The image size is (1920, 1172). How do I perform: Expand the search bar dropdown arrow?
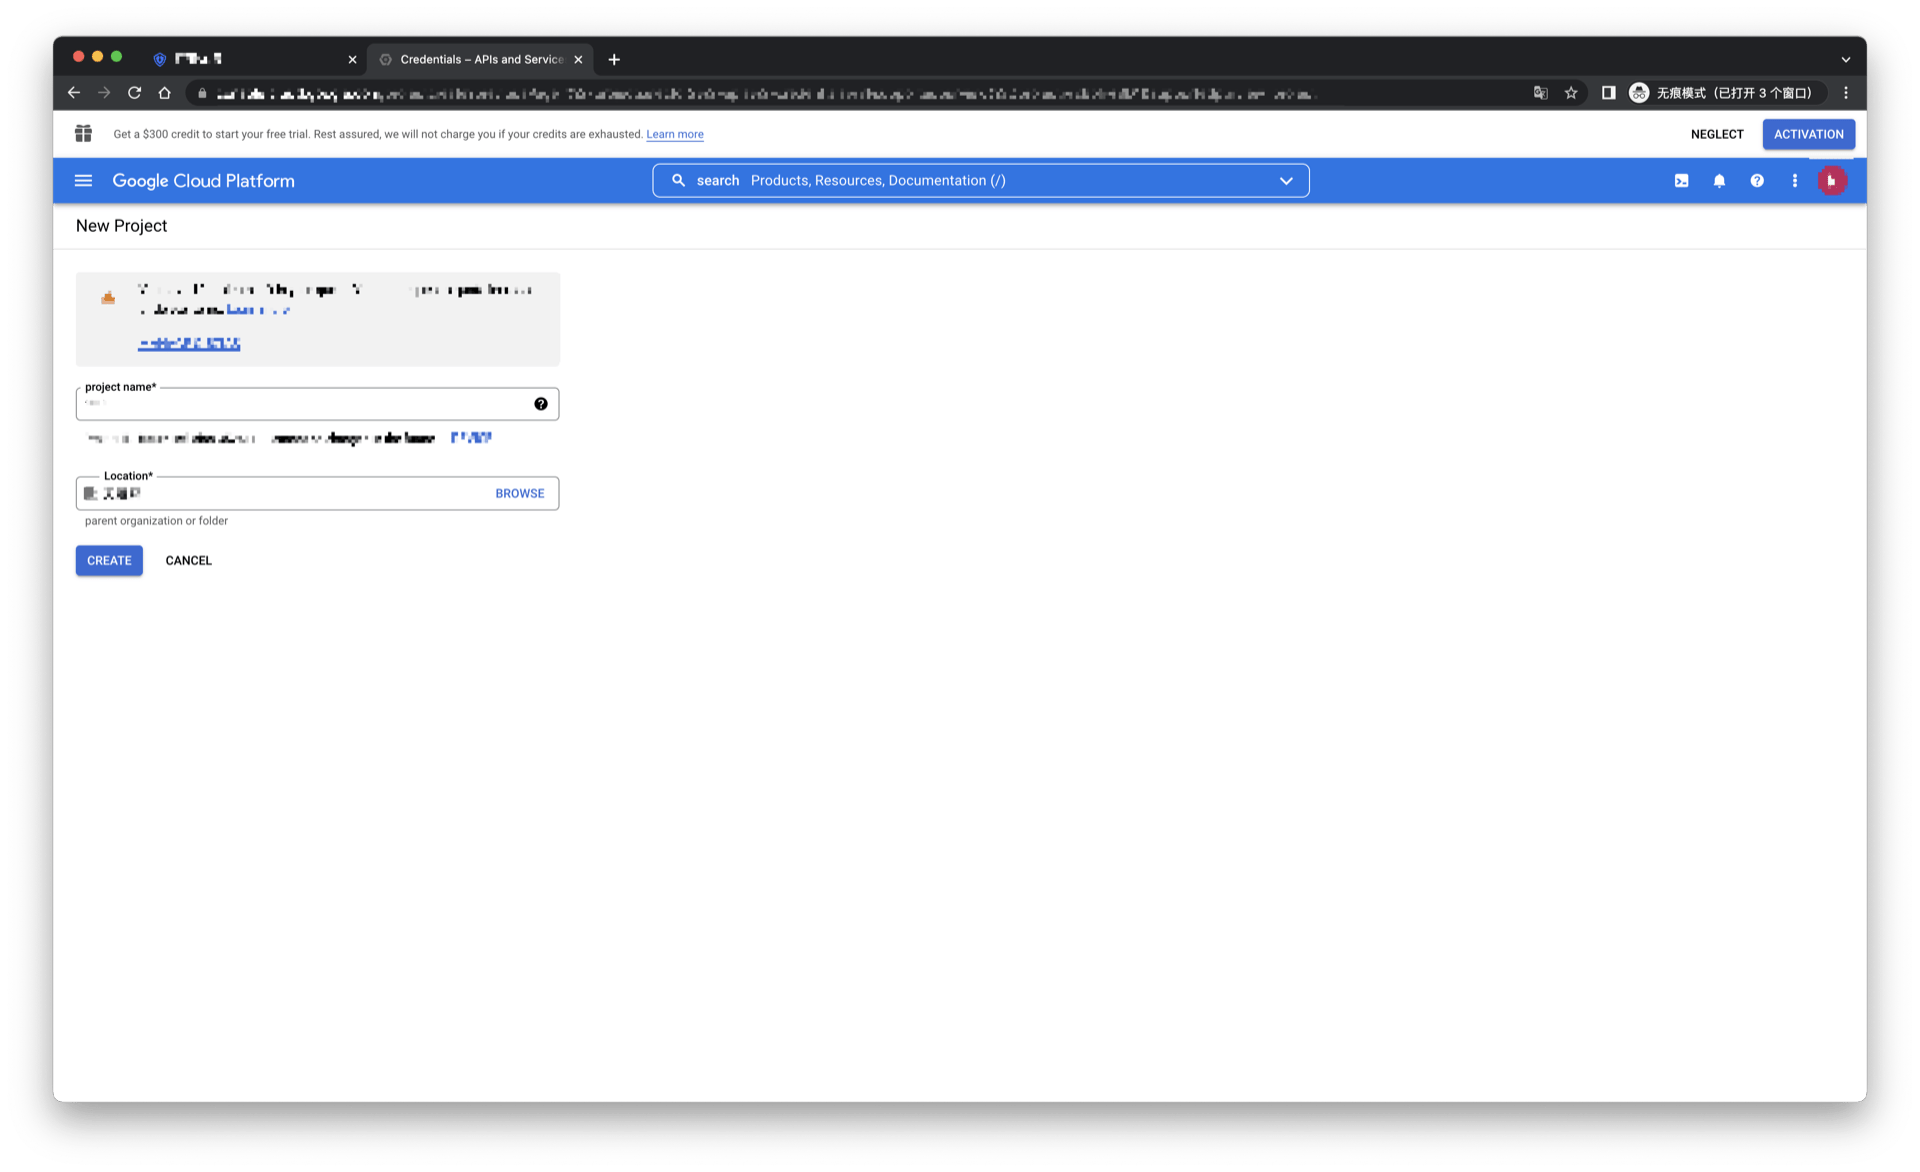(x=1286, y=181)
